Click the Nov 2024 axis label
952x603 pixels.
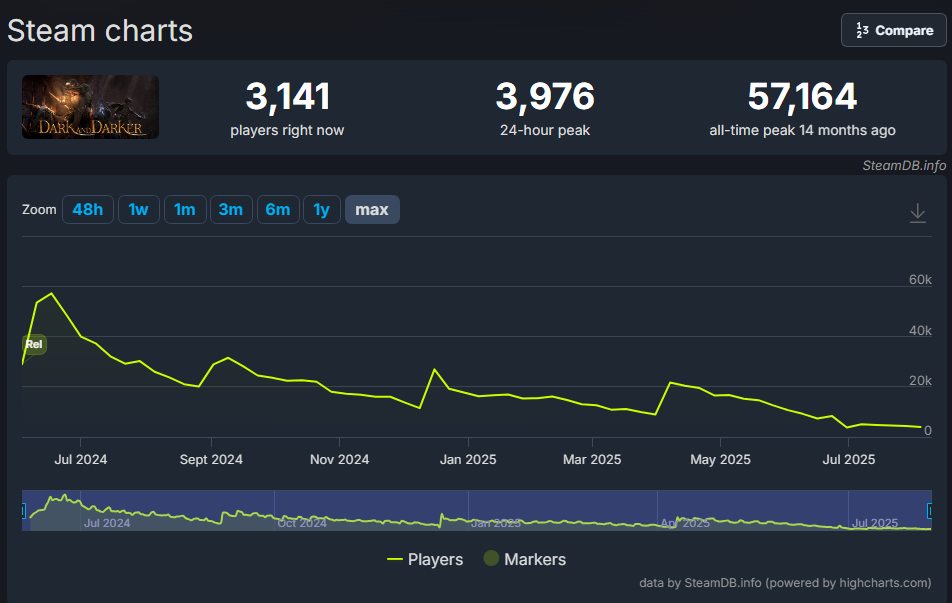(x=339, y=460)
